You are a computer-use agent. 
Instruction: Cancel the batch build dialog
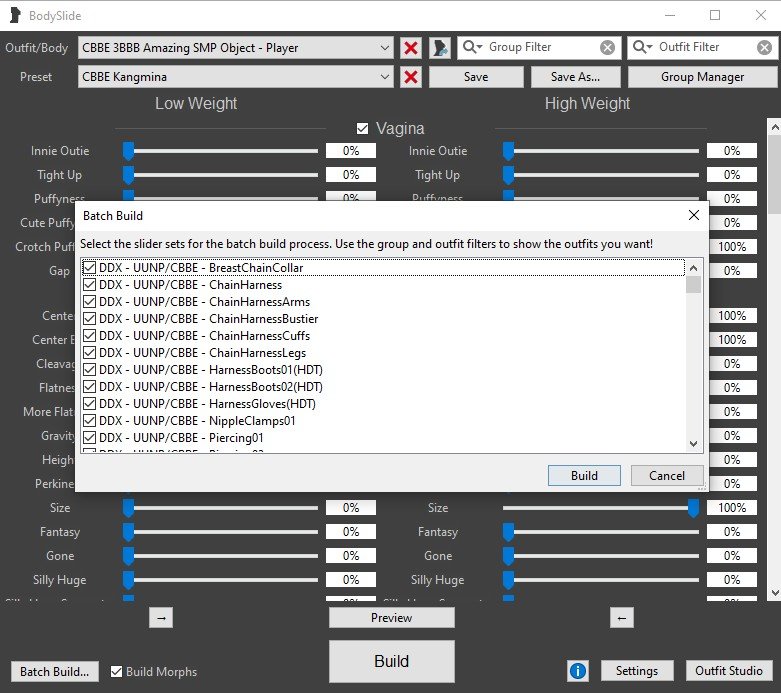click(666, 476)
